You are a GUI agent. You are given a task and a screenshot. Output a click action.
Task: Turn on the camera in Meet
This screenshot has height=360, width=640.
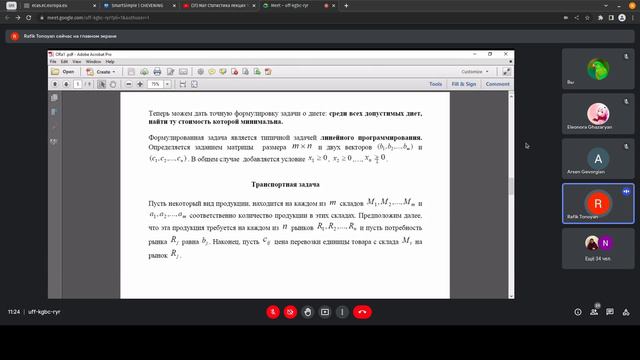pyautogui.click(x=290, y=312)
